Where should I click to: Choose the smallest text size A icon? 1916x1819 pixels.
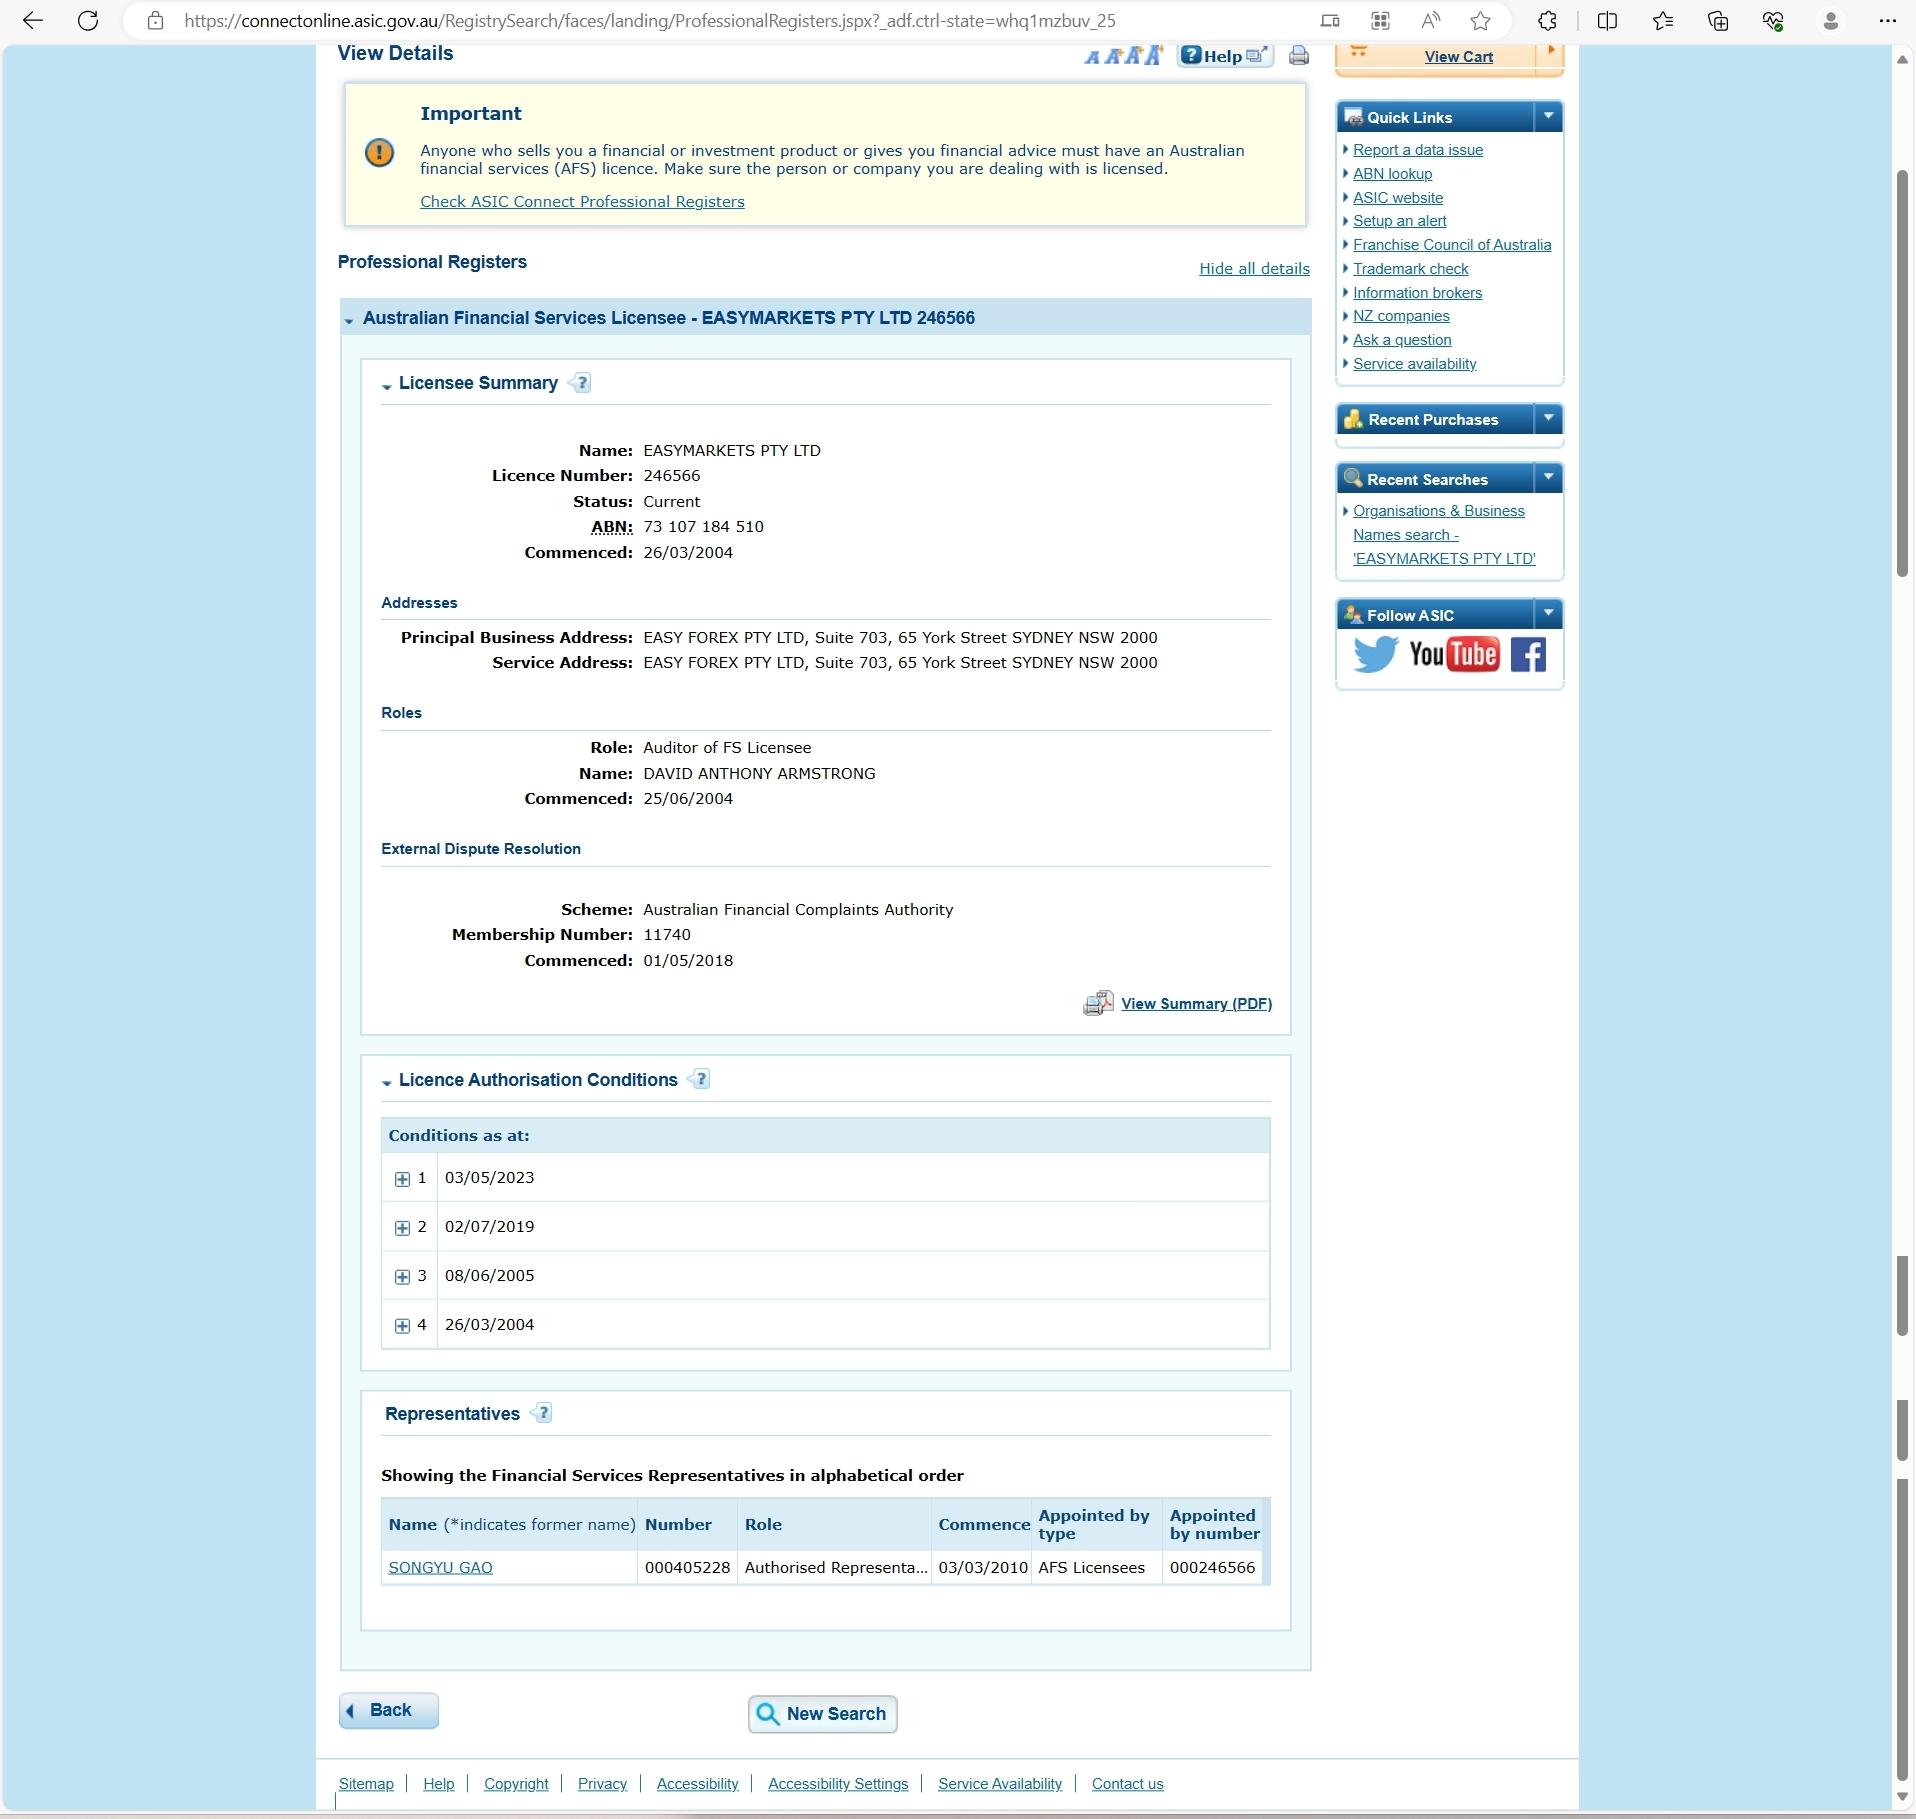point(1092,57)
